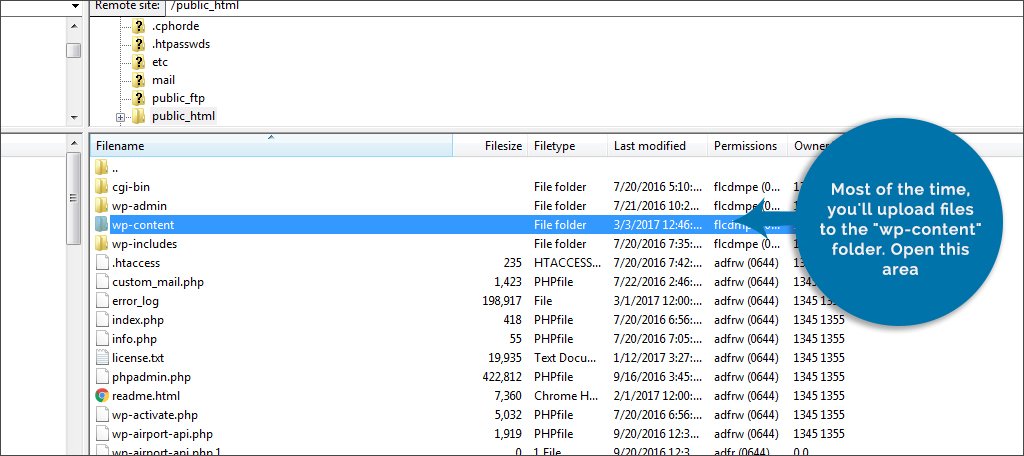
Task: Click the wp-admin folder icon
Action: point(101,206)
